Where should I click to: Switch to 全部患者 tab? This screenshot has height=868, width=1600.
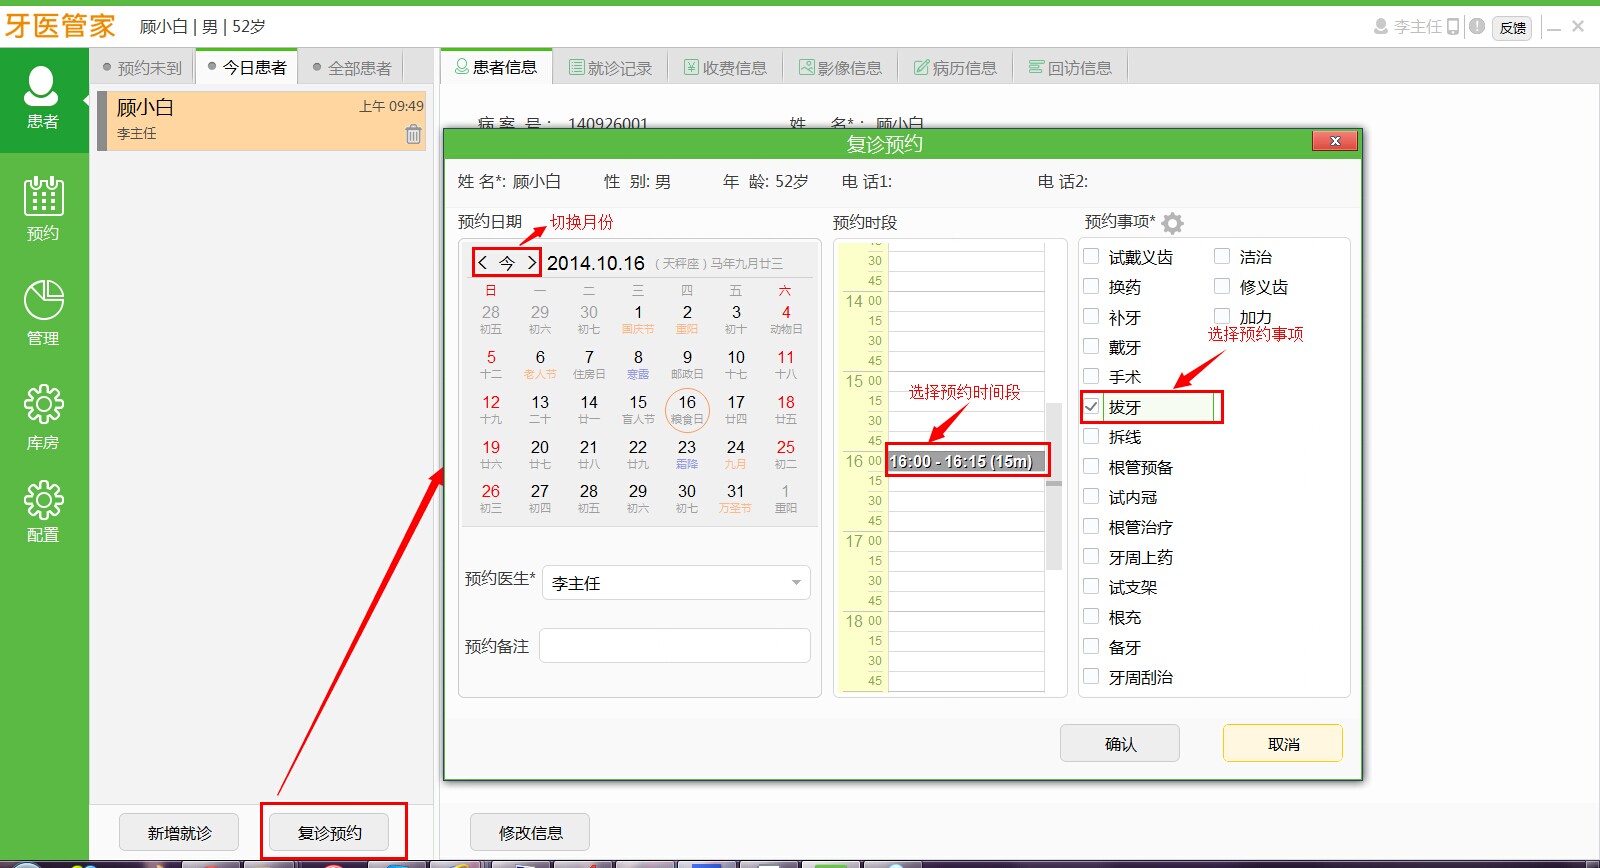(352, 68)
